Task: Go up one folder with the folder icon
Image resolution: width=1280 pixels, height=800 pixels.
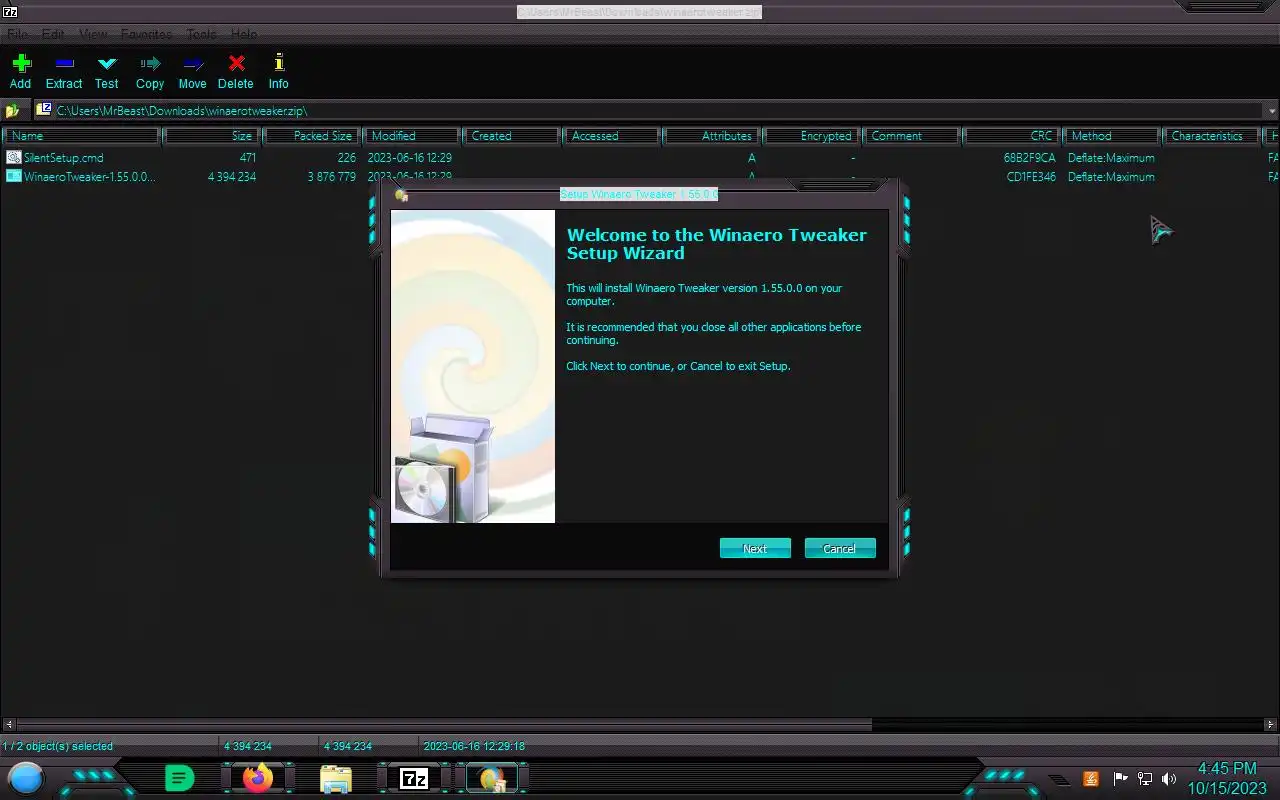Action: 13,111
